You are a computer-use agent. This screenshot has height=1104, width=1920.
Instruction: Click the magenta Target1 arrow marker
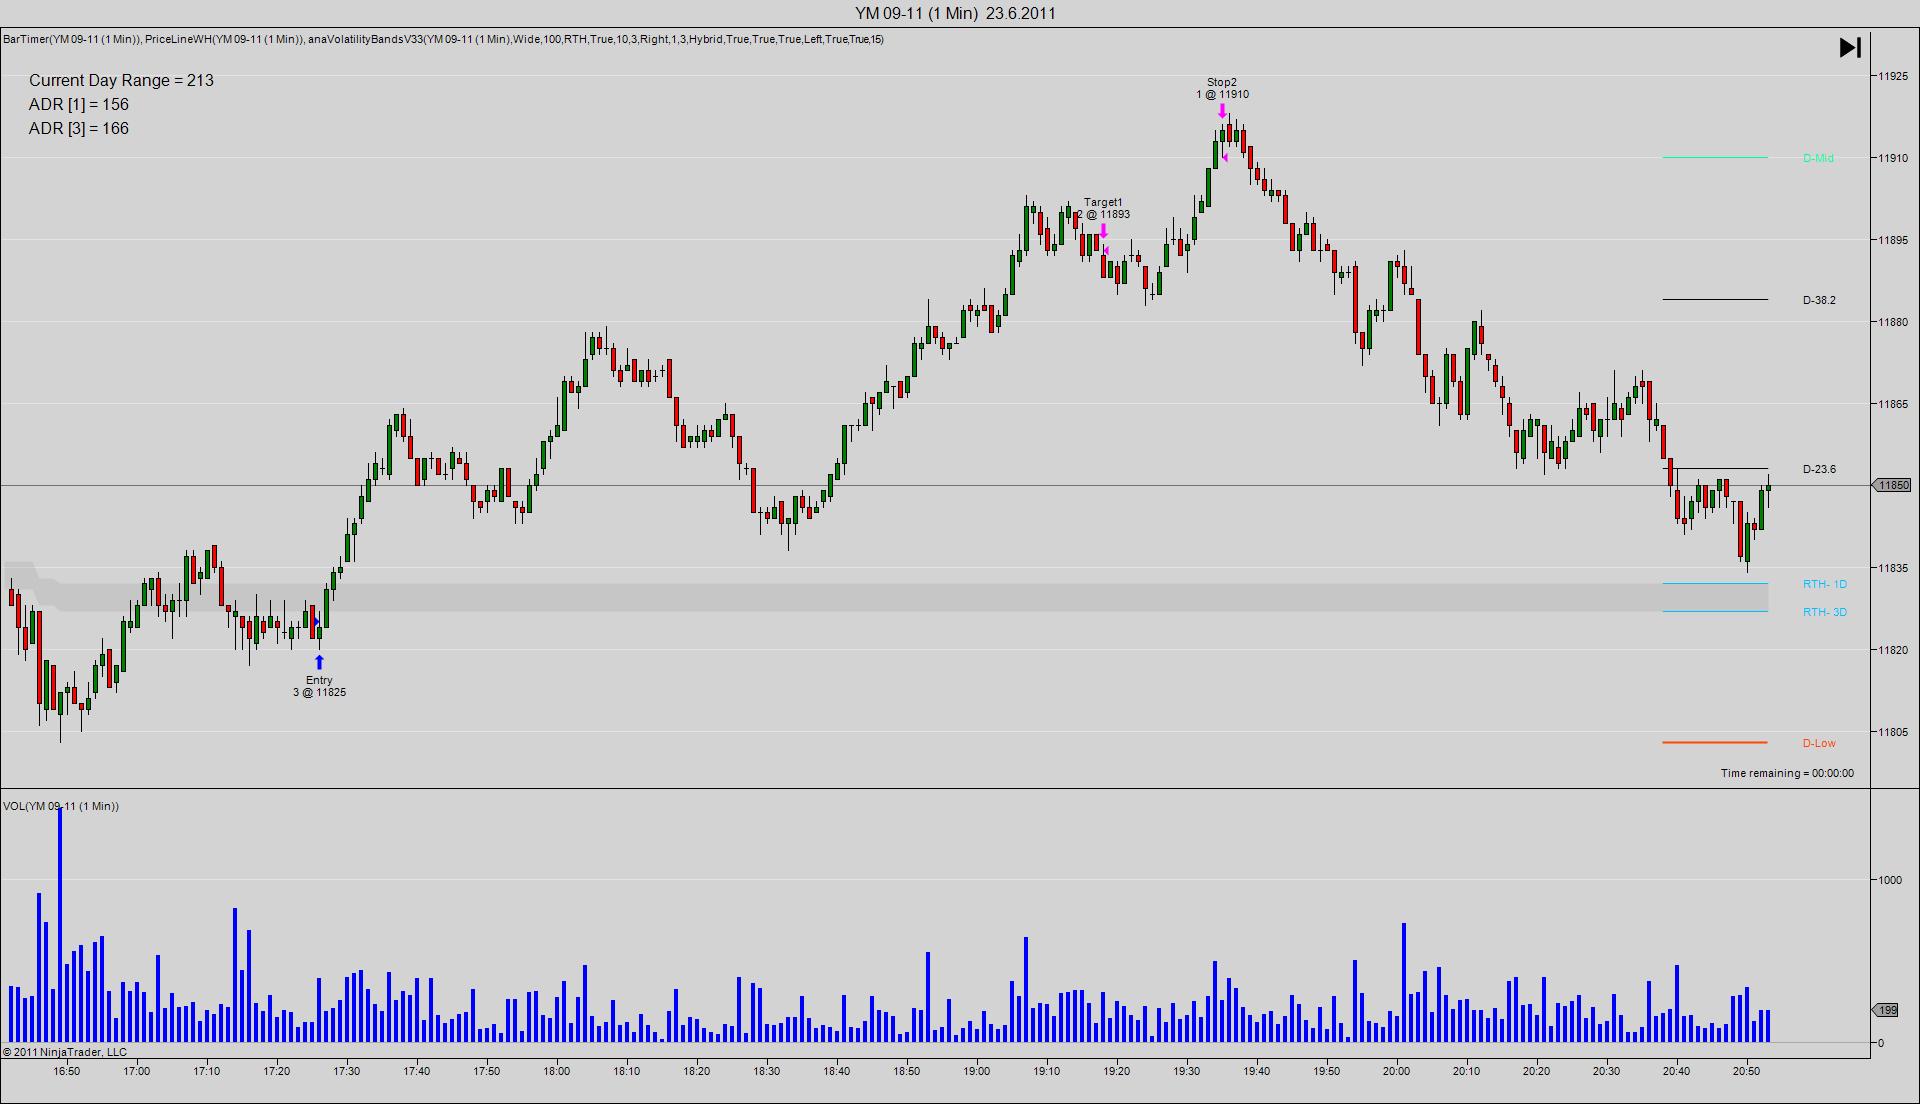pyautogui.click(x=1103, y=231)
